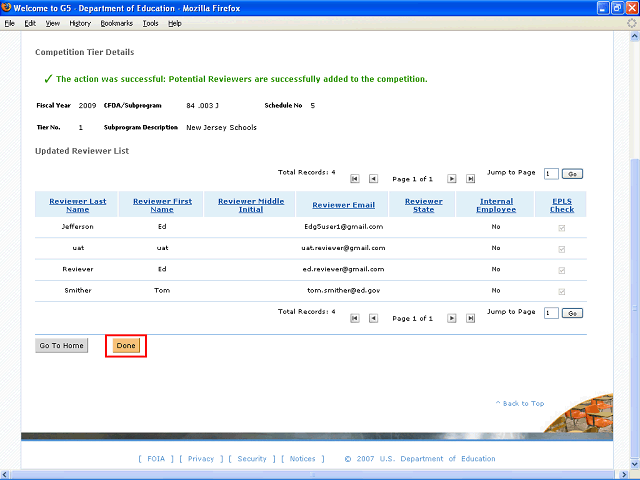Sort by Reviewer Last Name column
The width and height of the screenshot is (640, 480).
(78, 205)
